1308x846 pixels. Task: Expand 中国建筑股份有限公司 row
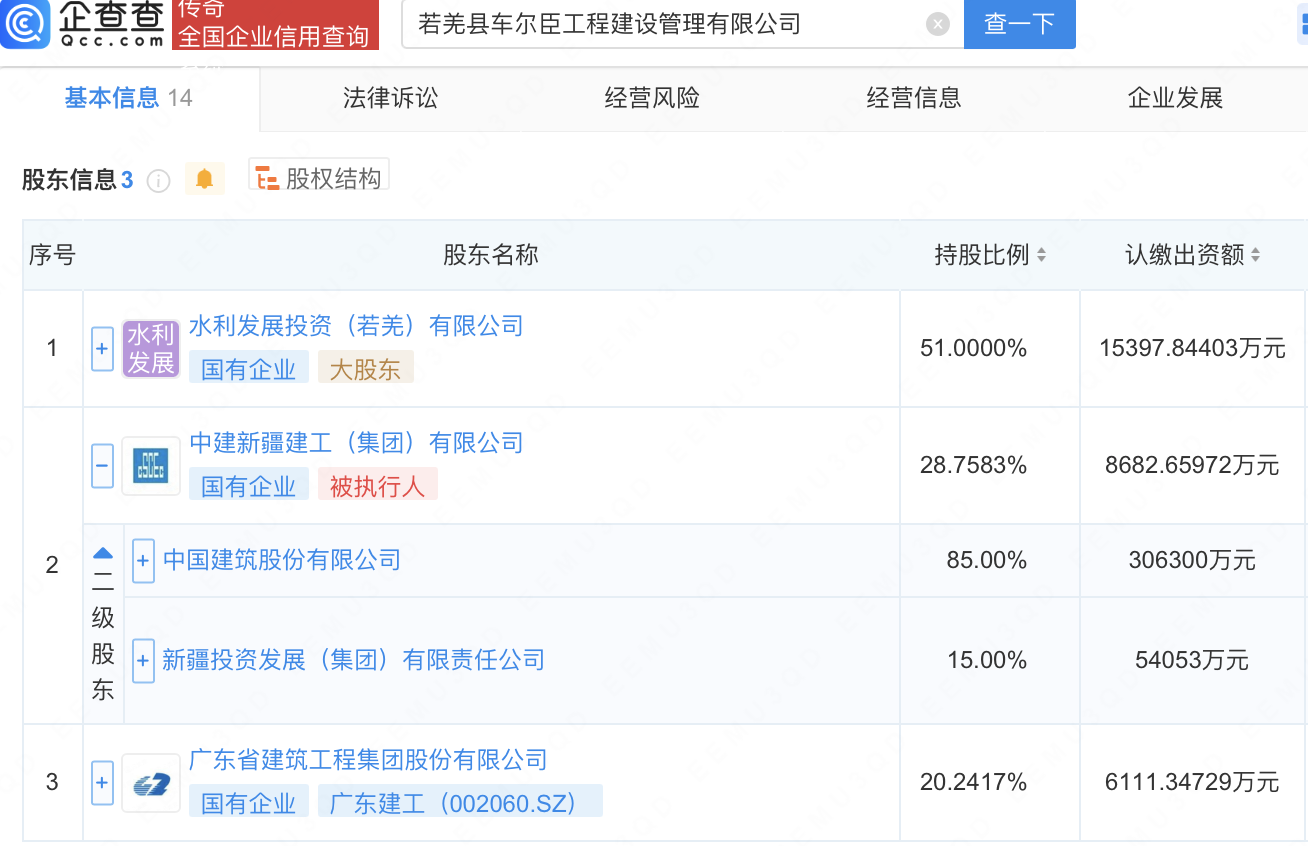click(143, 561)
